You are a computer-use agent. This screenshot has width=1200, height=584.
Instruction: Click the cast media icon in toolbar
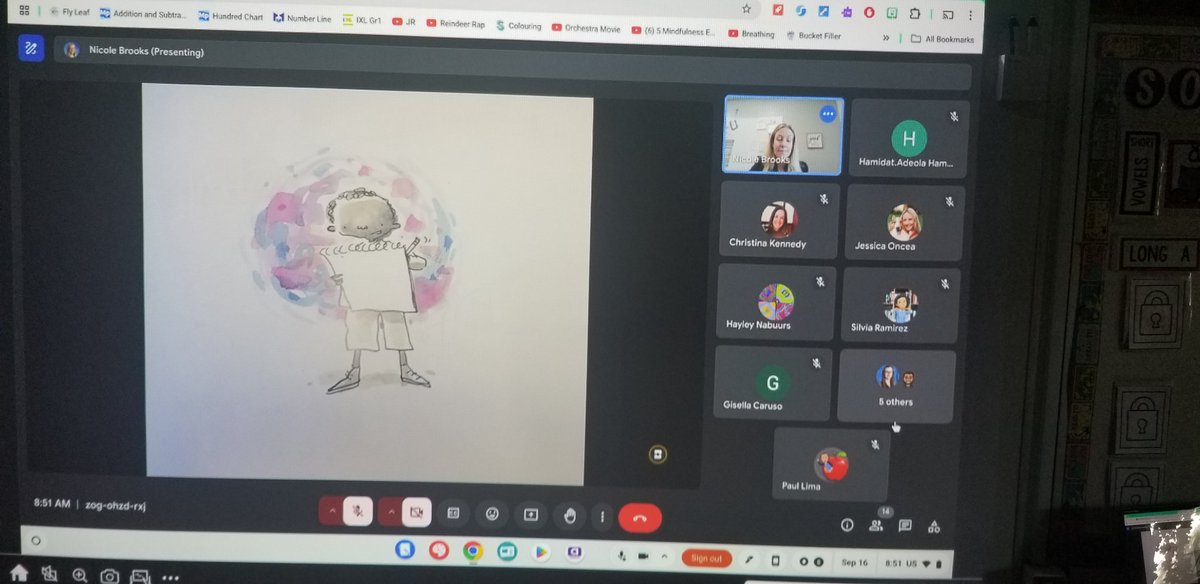point(947,15)
